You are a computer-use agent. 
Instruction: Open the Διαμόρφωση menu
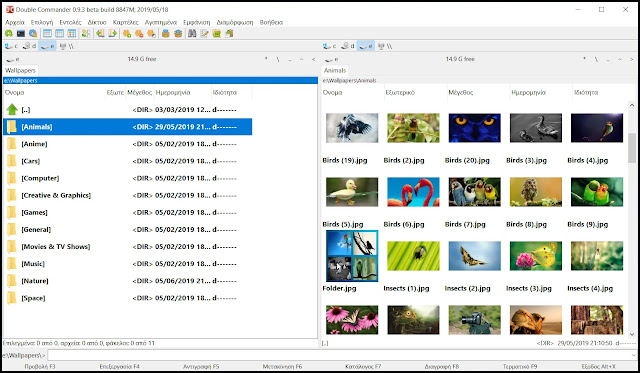click(x=235, y=22)
